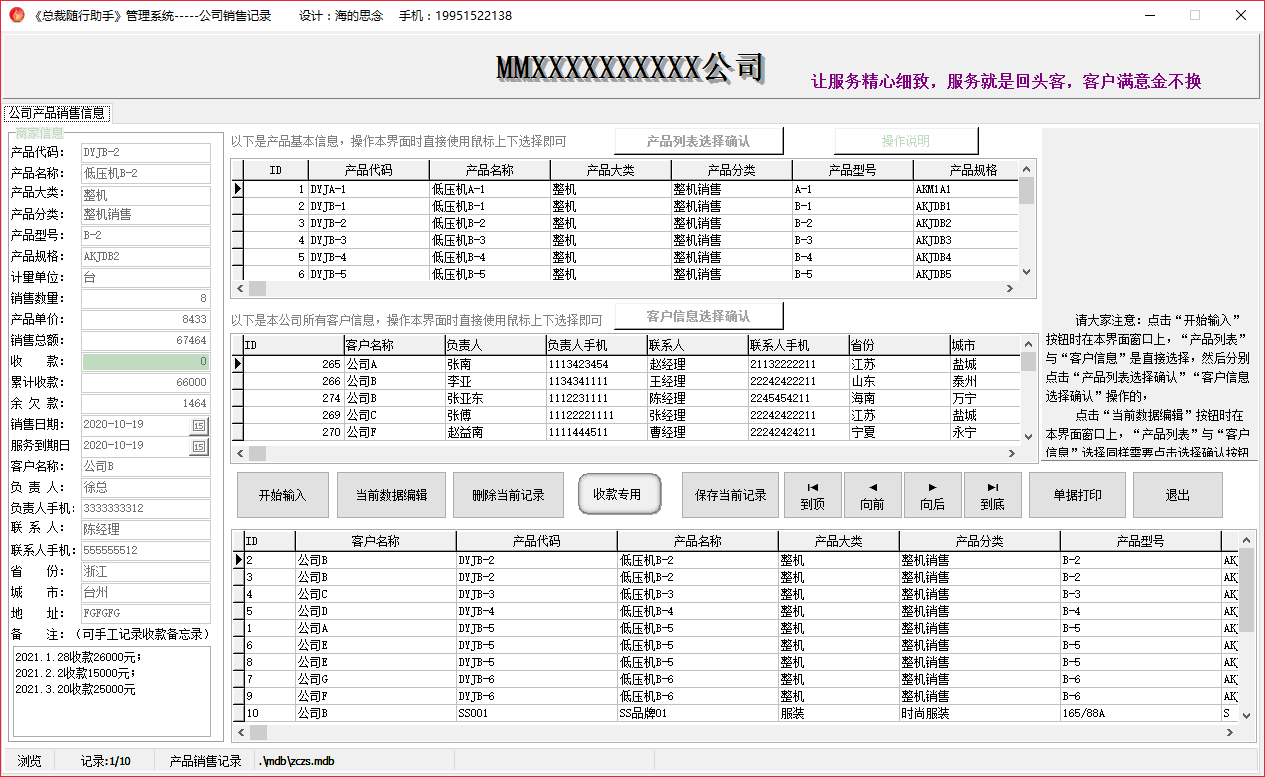The image size is (1265, 777).
Task: Click the 地址 field showing FGFGFG
Action: click(146, 613)
